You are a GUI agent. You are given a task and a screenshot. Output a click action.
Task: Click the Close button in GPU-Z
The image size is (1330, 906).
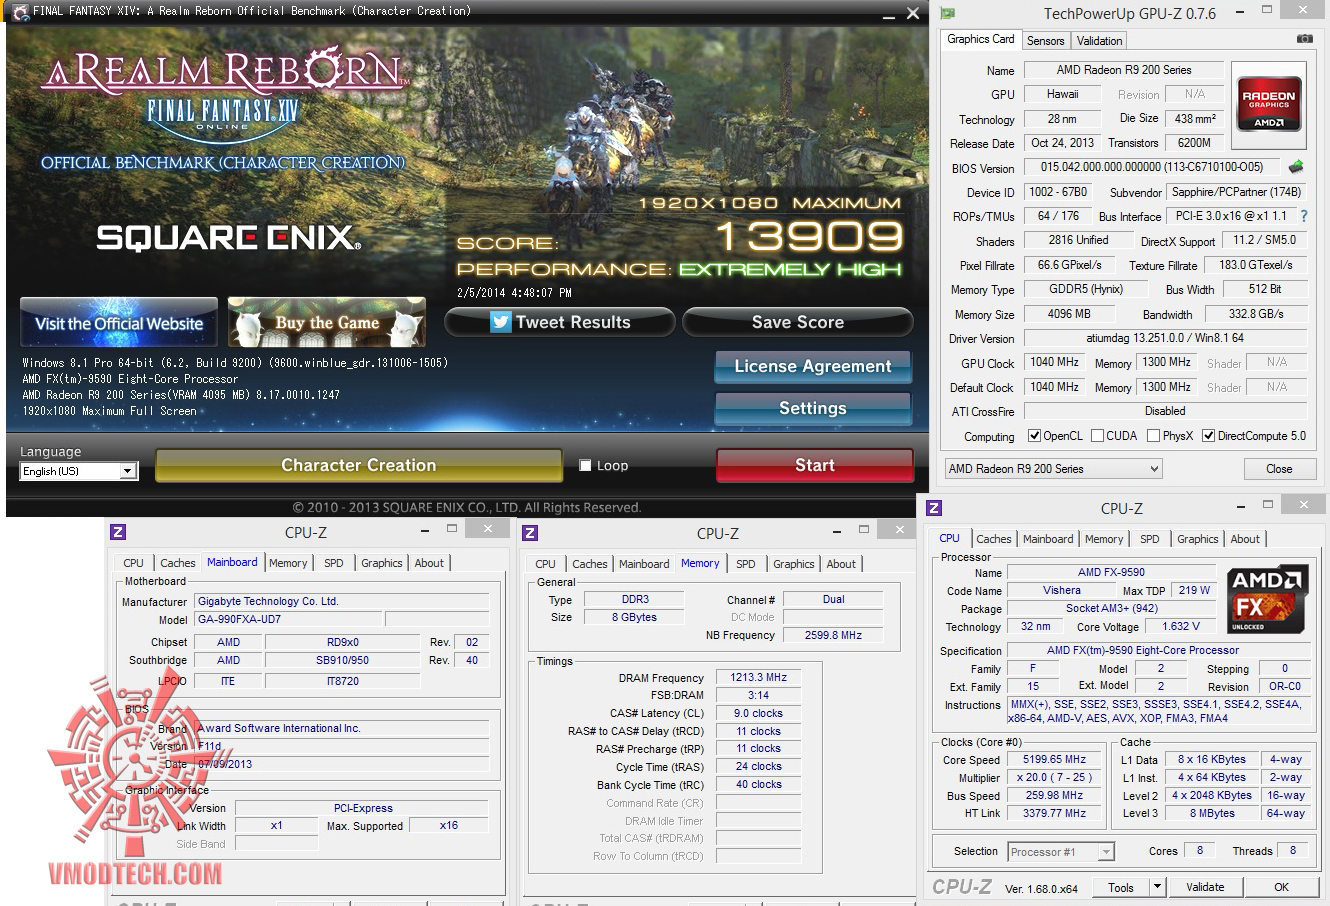(x=1279, y=468)
